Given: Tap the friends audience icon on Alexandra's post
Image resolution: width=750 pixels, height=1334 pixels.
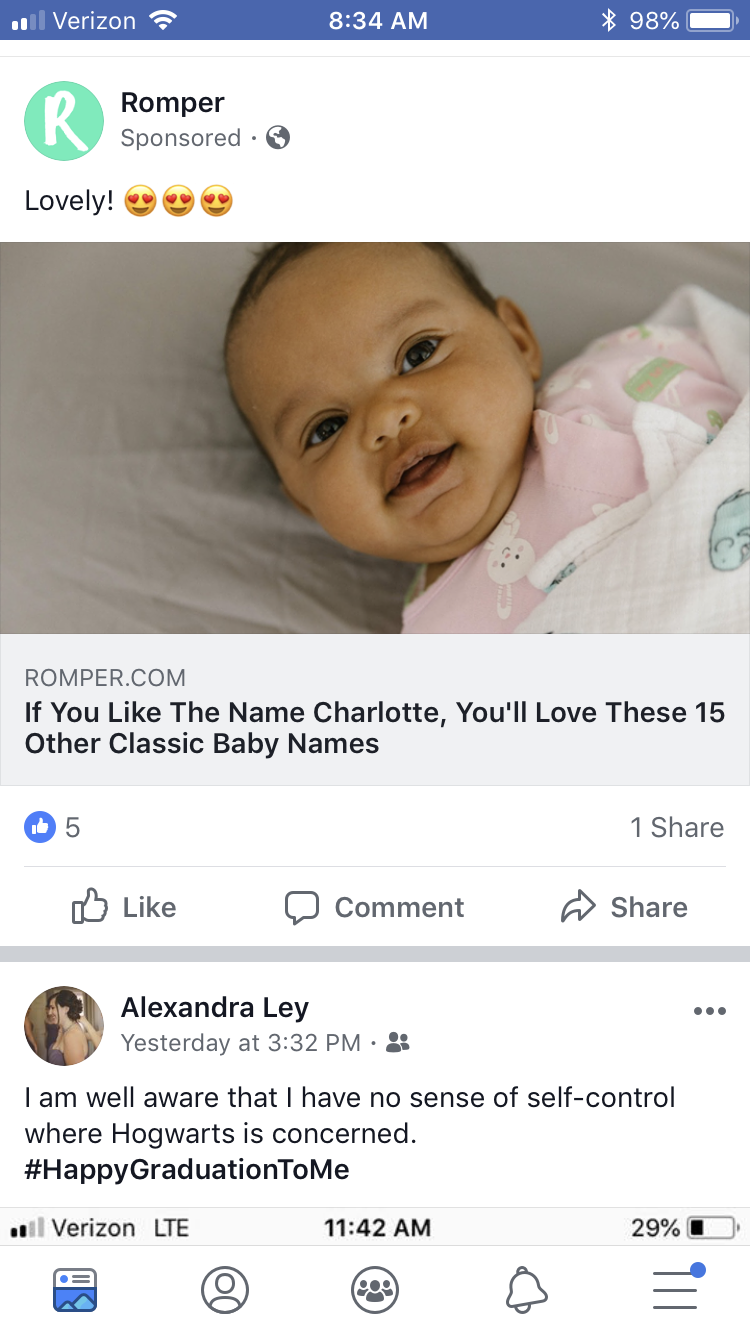Looking at the screenshot, I should [x=398, y=1043].
